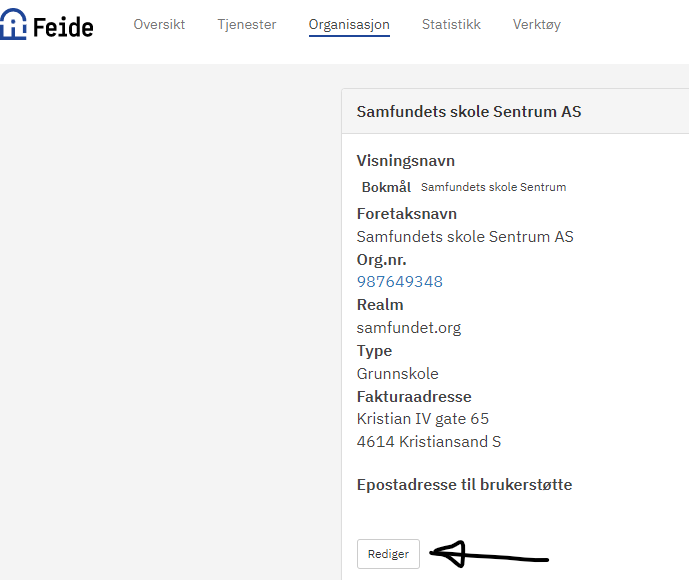This screenshot has width=689, height=580.
Task: Open org number link 987649348
Action: [x=400, y=281]
